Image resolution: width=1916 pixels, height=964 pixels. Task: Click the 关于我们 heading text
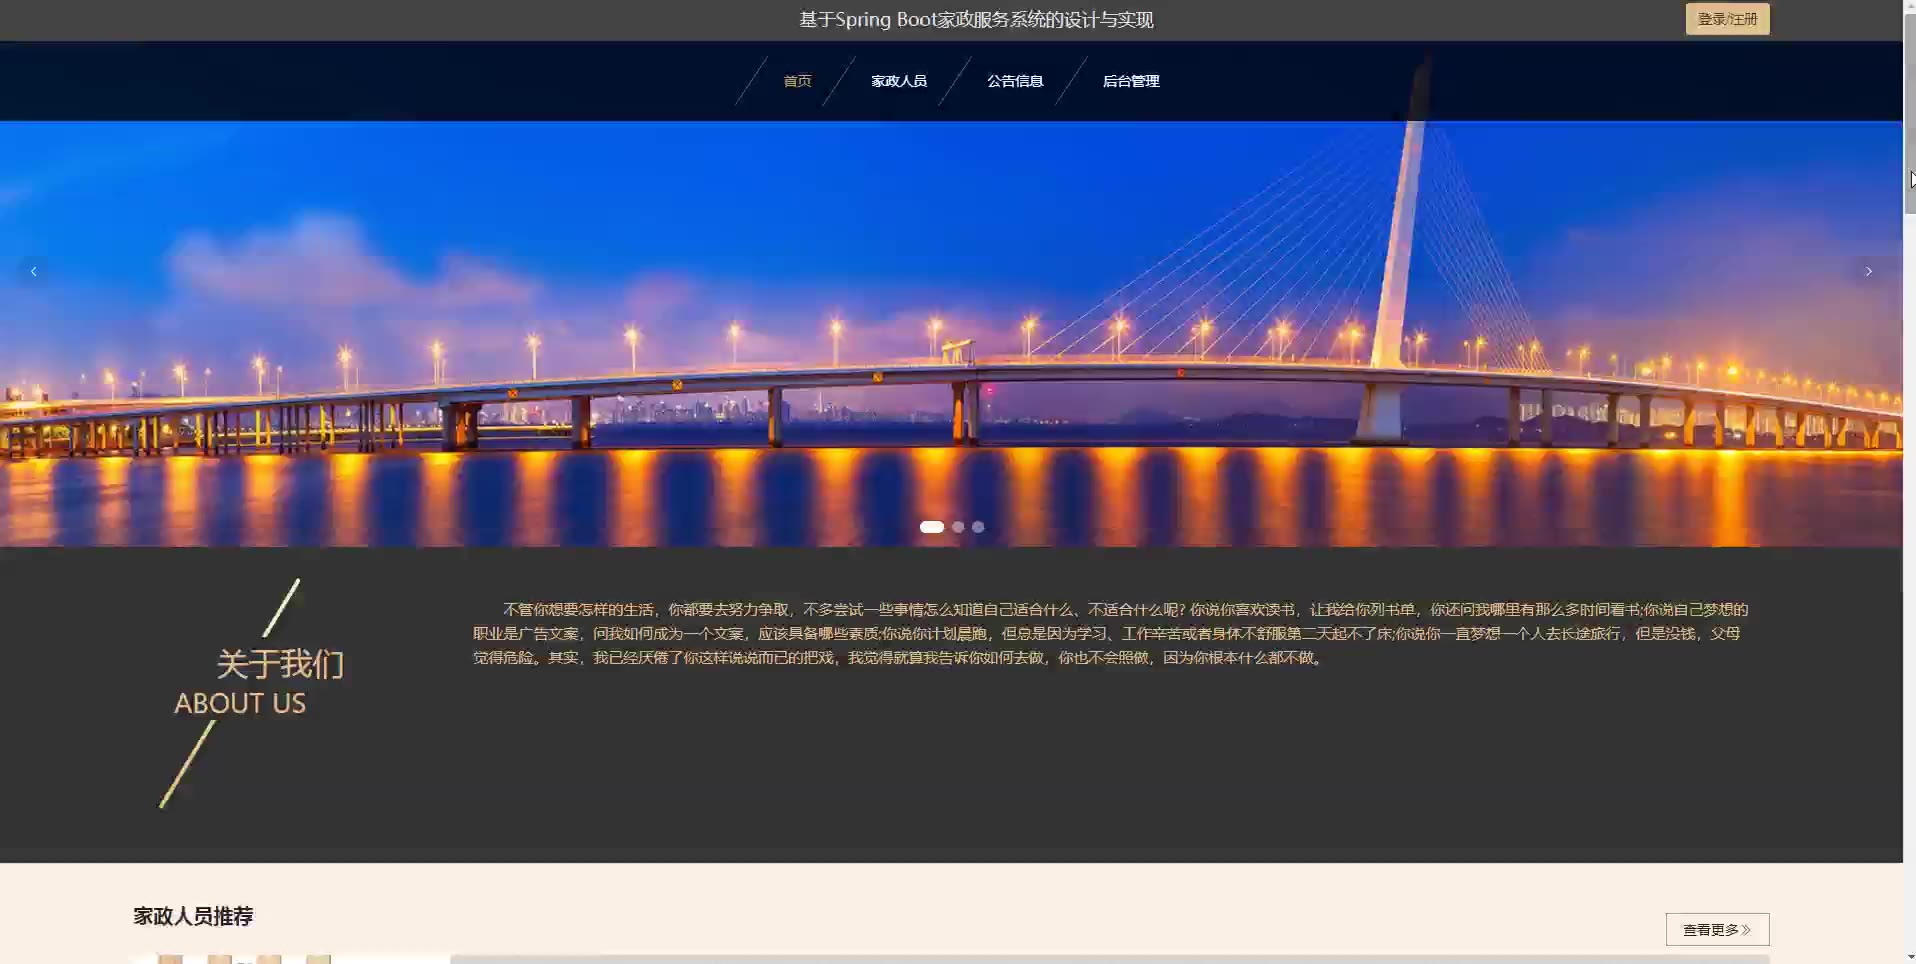pos(280,664)
